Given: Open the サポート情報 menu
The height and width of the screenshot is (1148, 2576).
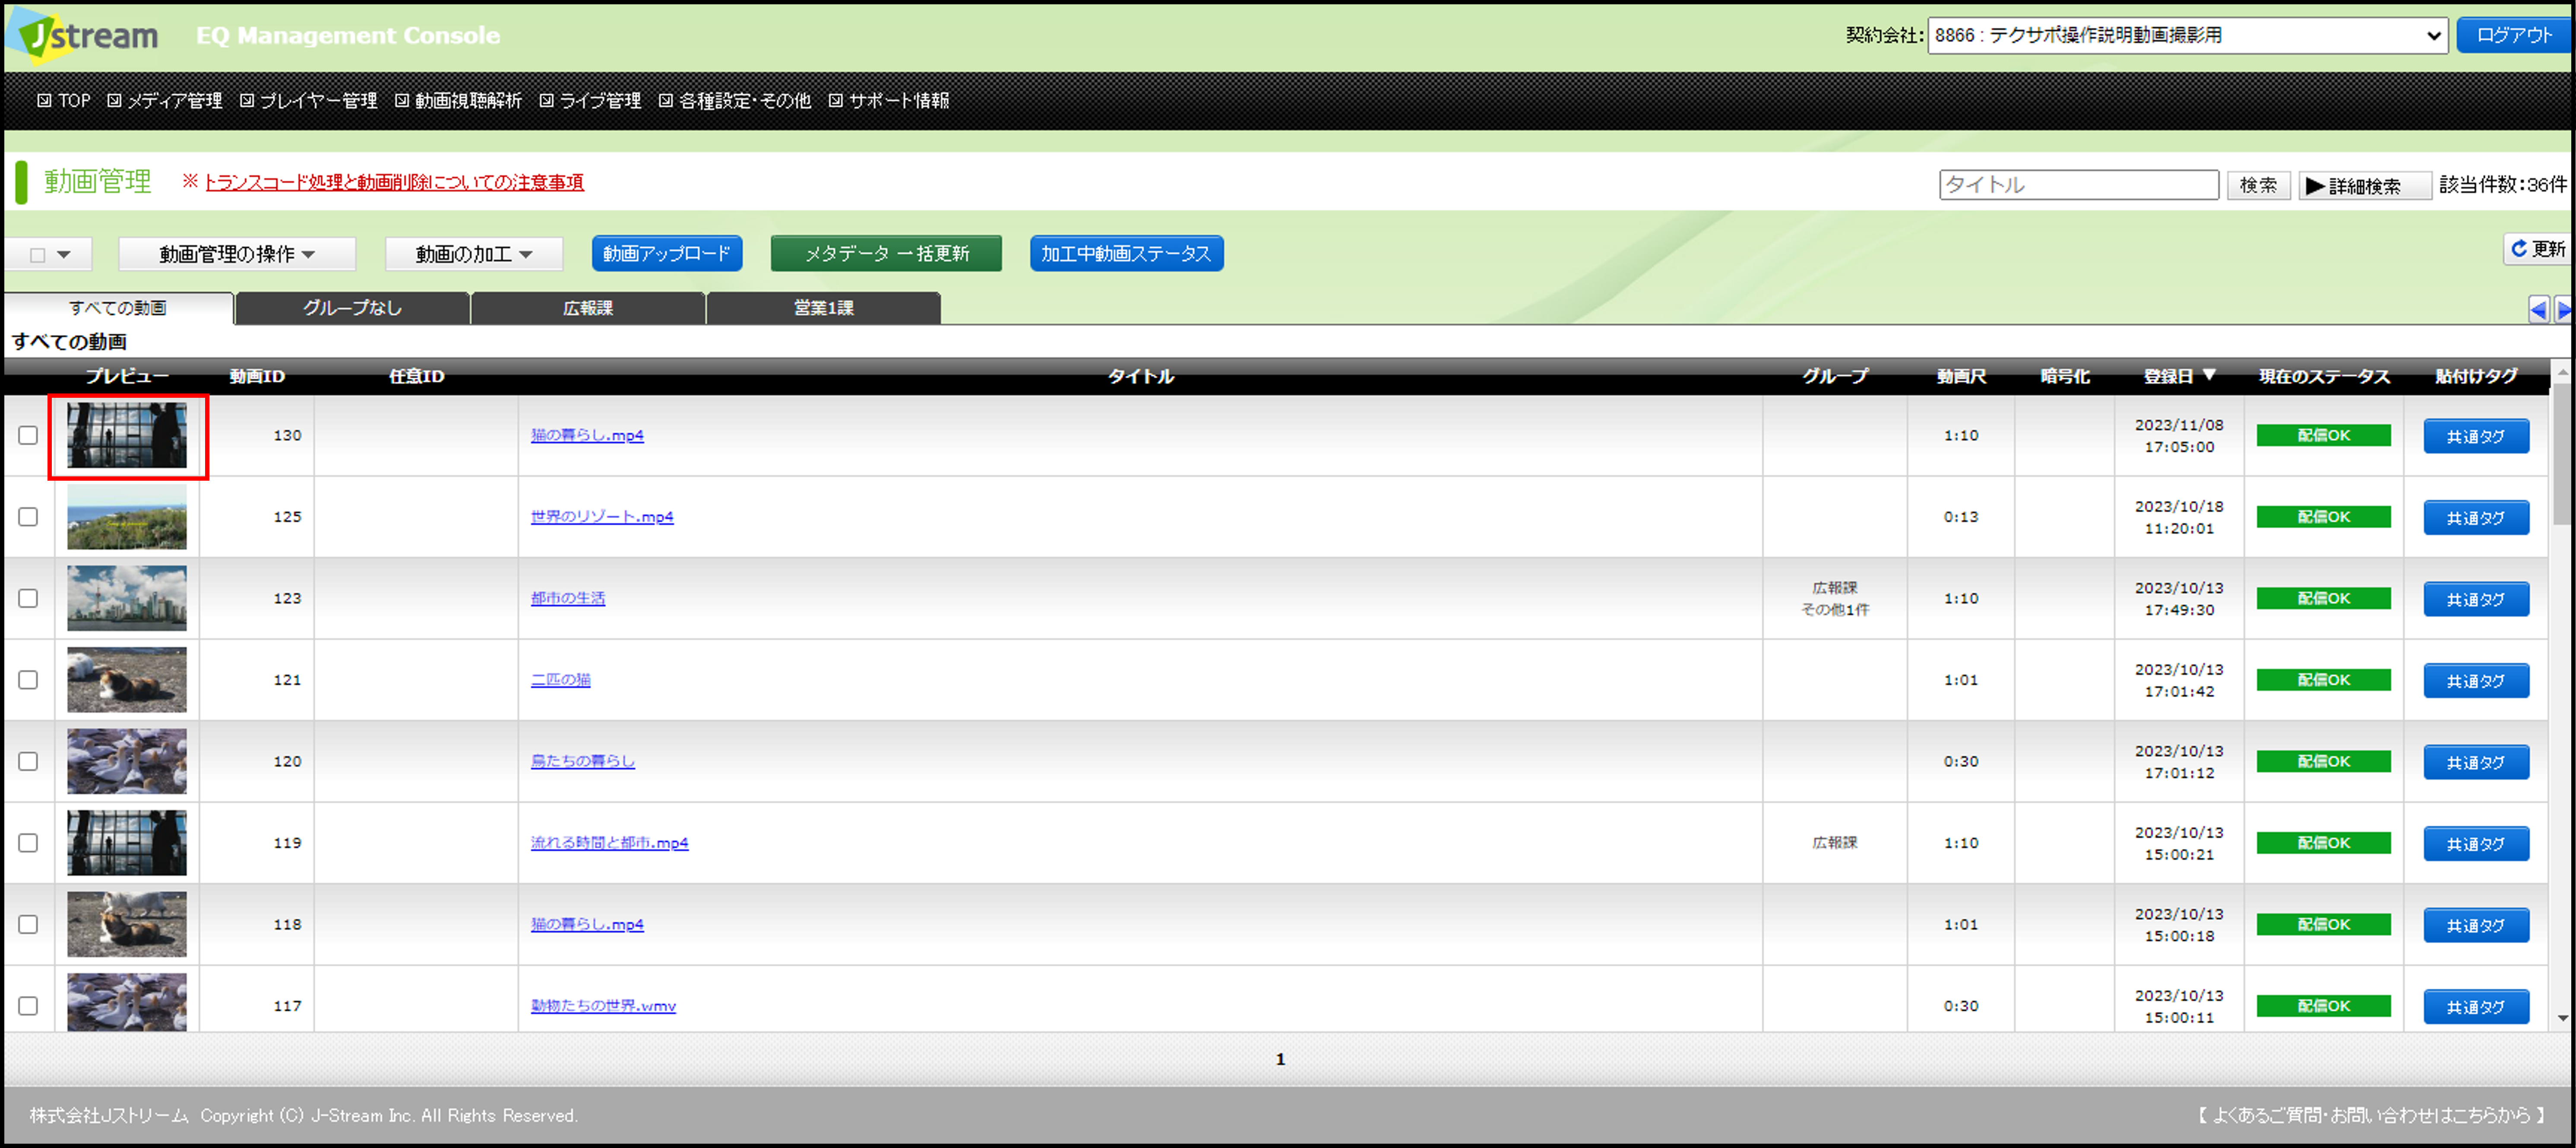Looking at the screenshot, I should (889, 101).
